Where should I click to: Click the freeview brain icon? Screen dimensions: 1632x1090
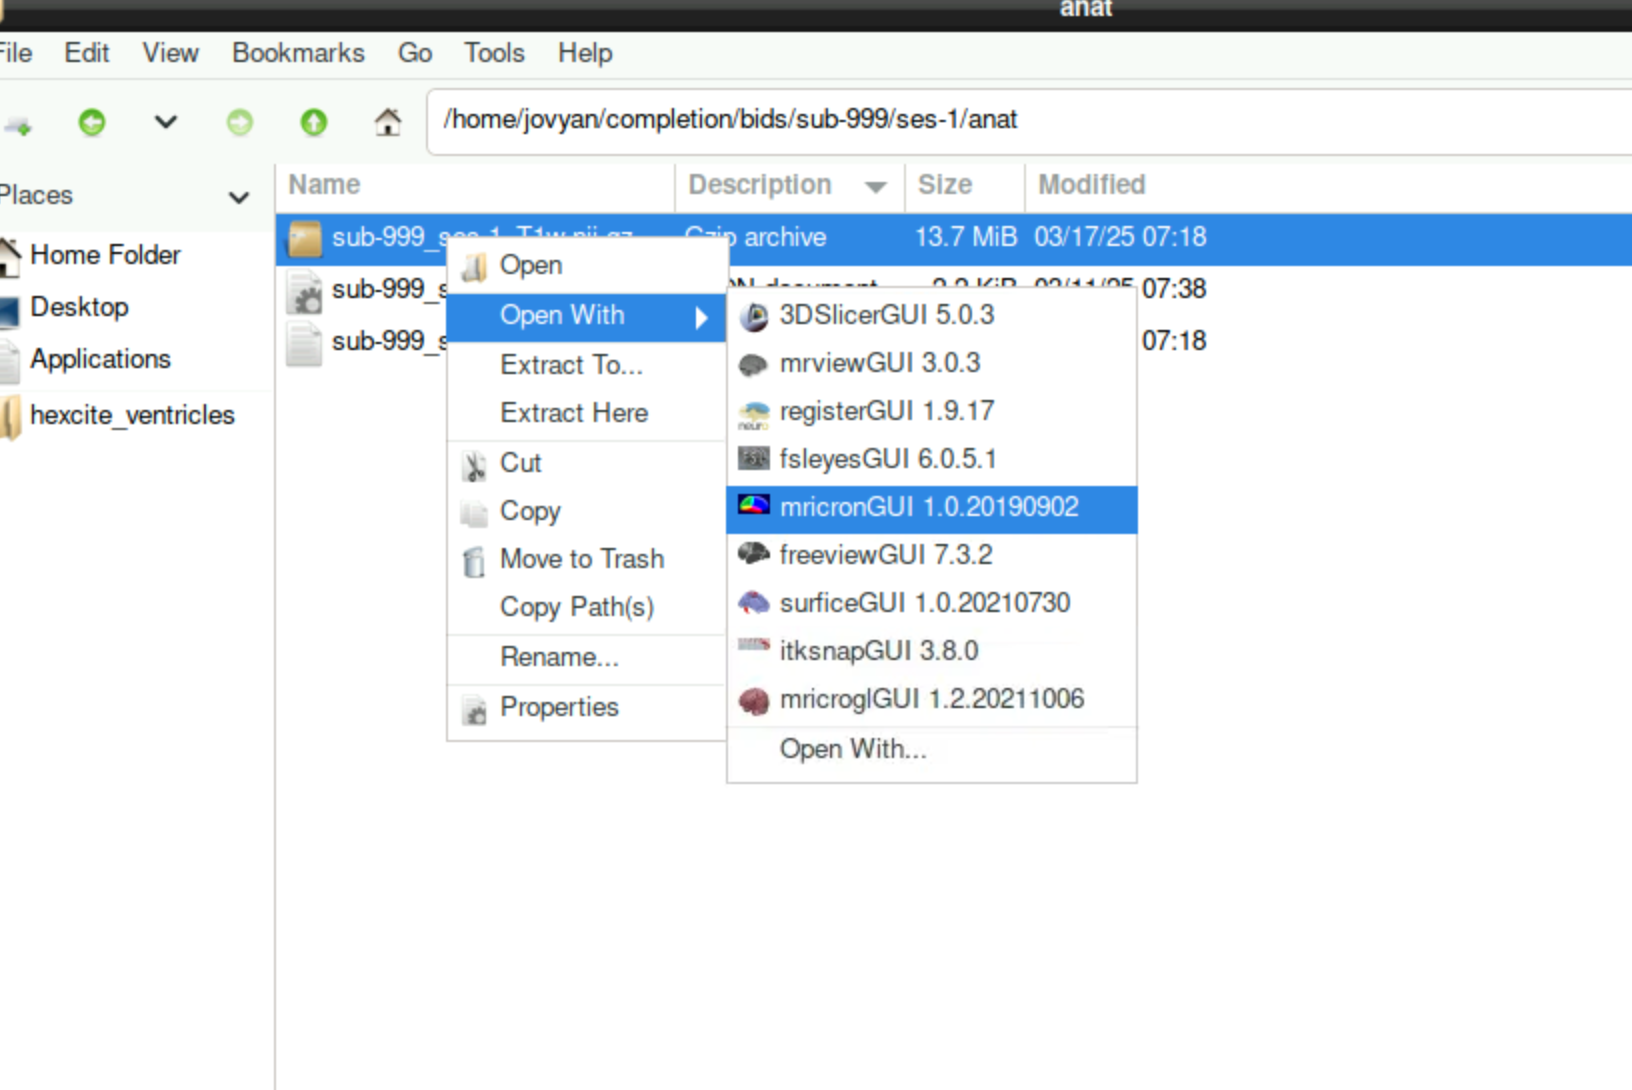pos(754,554)
